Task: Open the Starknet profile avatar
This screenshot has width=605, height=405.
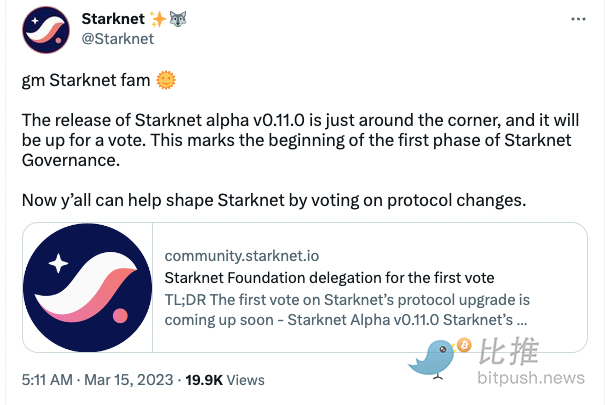Action: [46, 29]
